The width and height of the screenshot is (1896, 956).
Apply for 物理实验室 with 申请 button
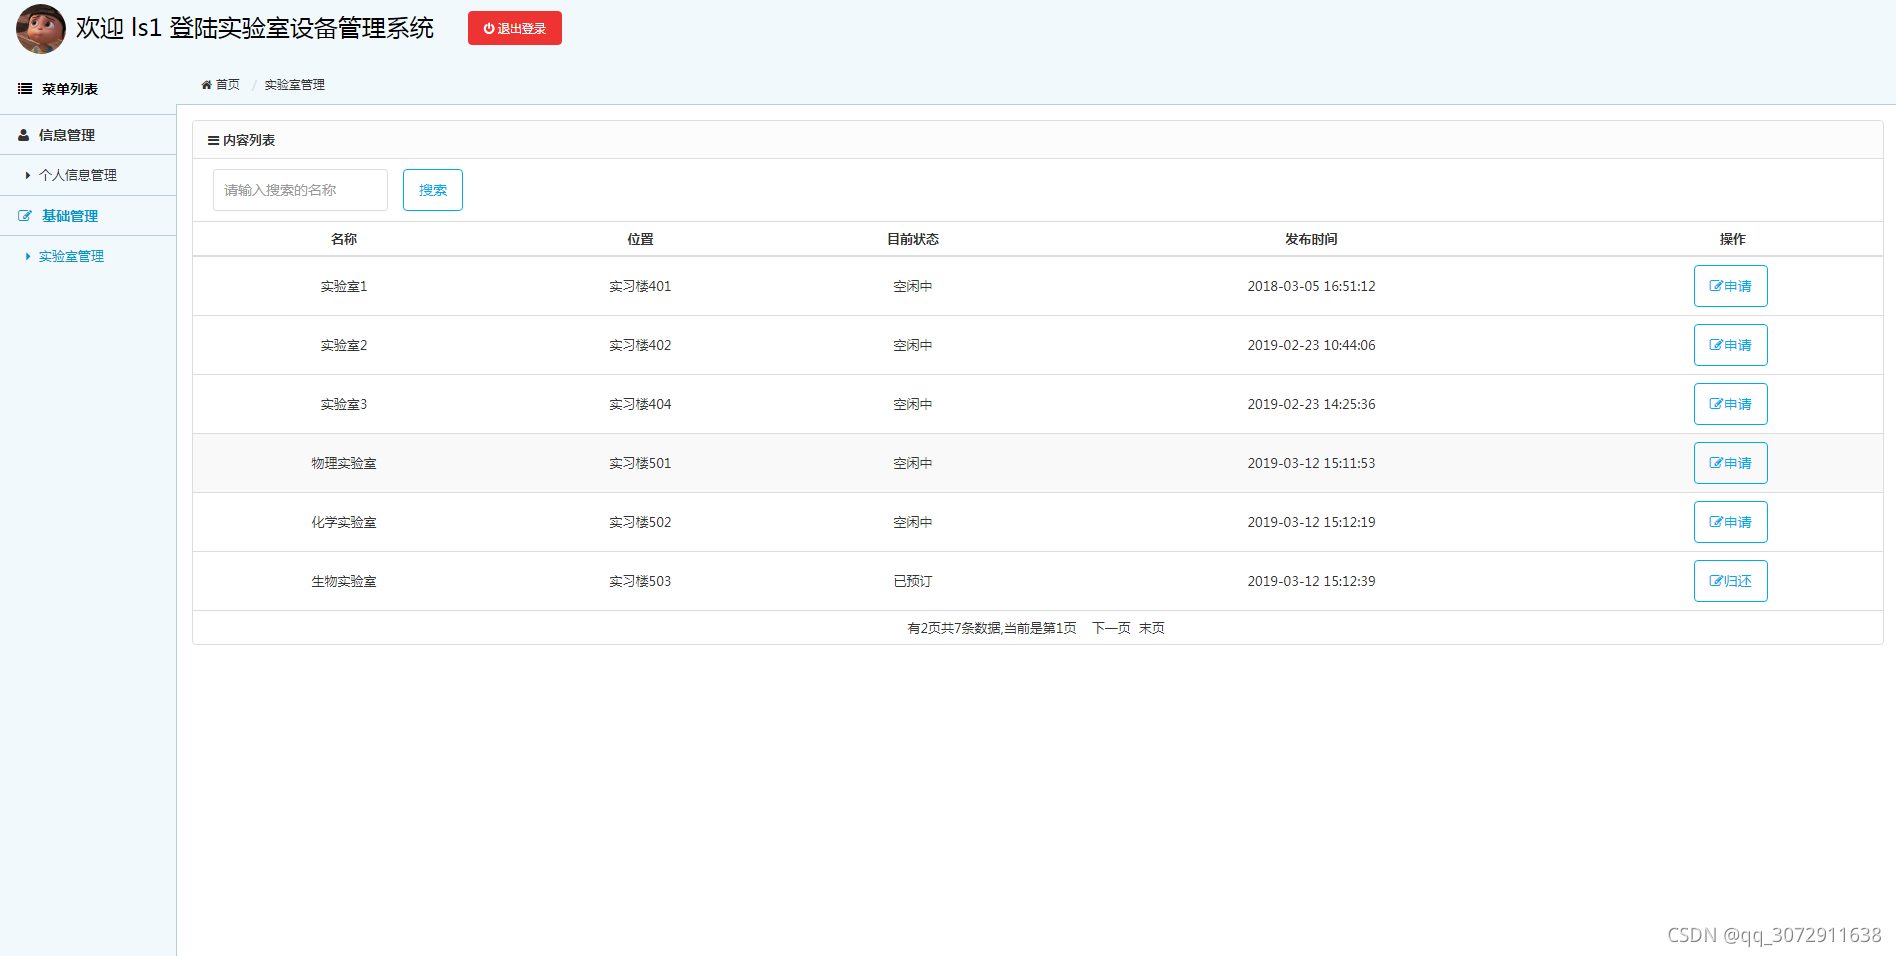pos(1731,463)
